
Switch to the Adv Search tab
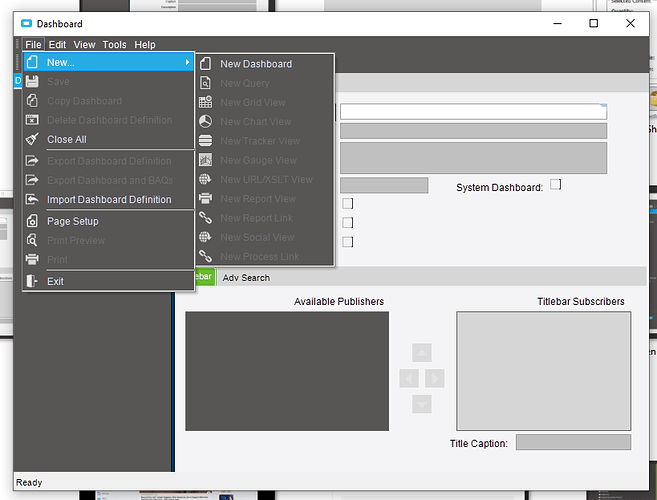(x=246, y=277)
